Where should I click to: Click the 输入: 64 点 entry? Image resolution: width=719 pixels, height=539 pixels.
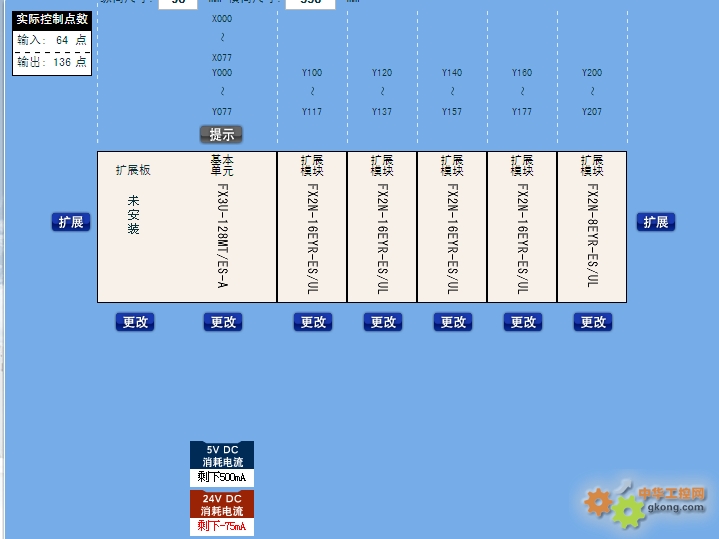pyautogui.click(x=52, y=40)
